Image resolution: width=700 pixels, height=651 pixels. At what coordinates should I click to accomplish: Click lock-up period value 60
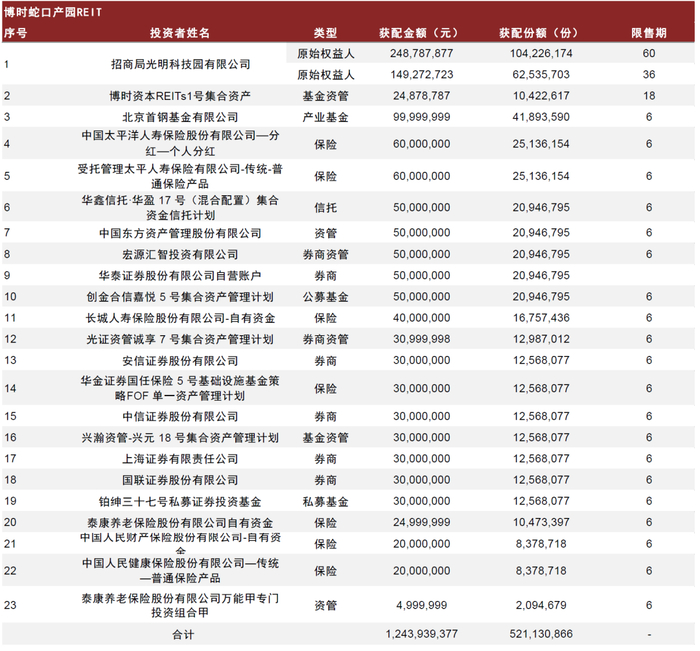point(649,54)
